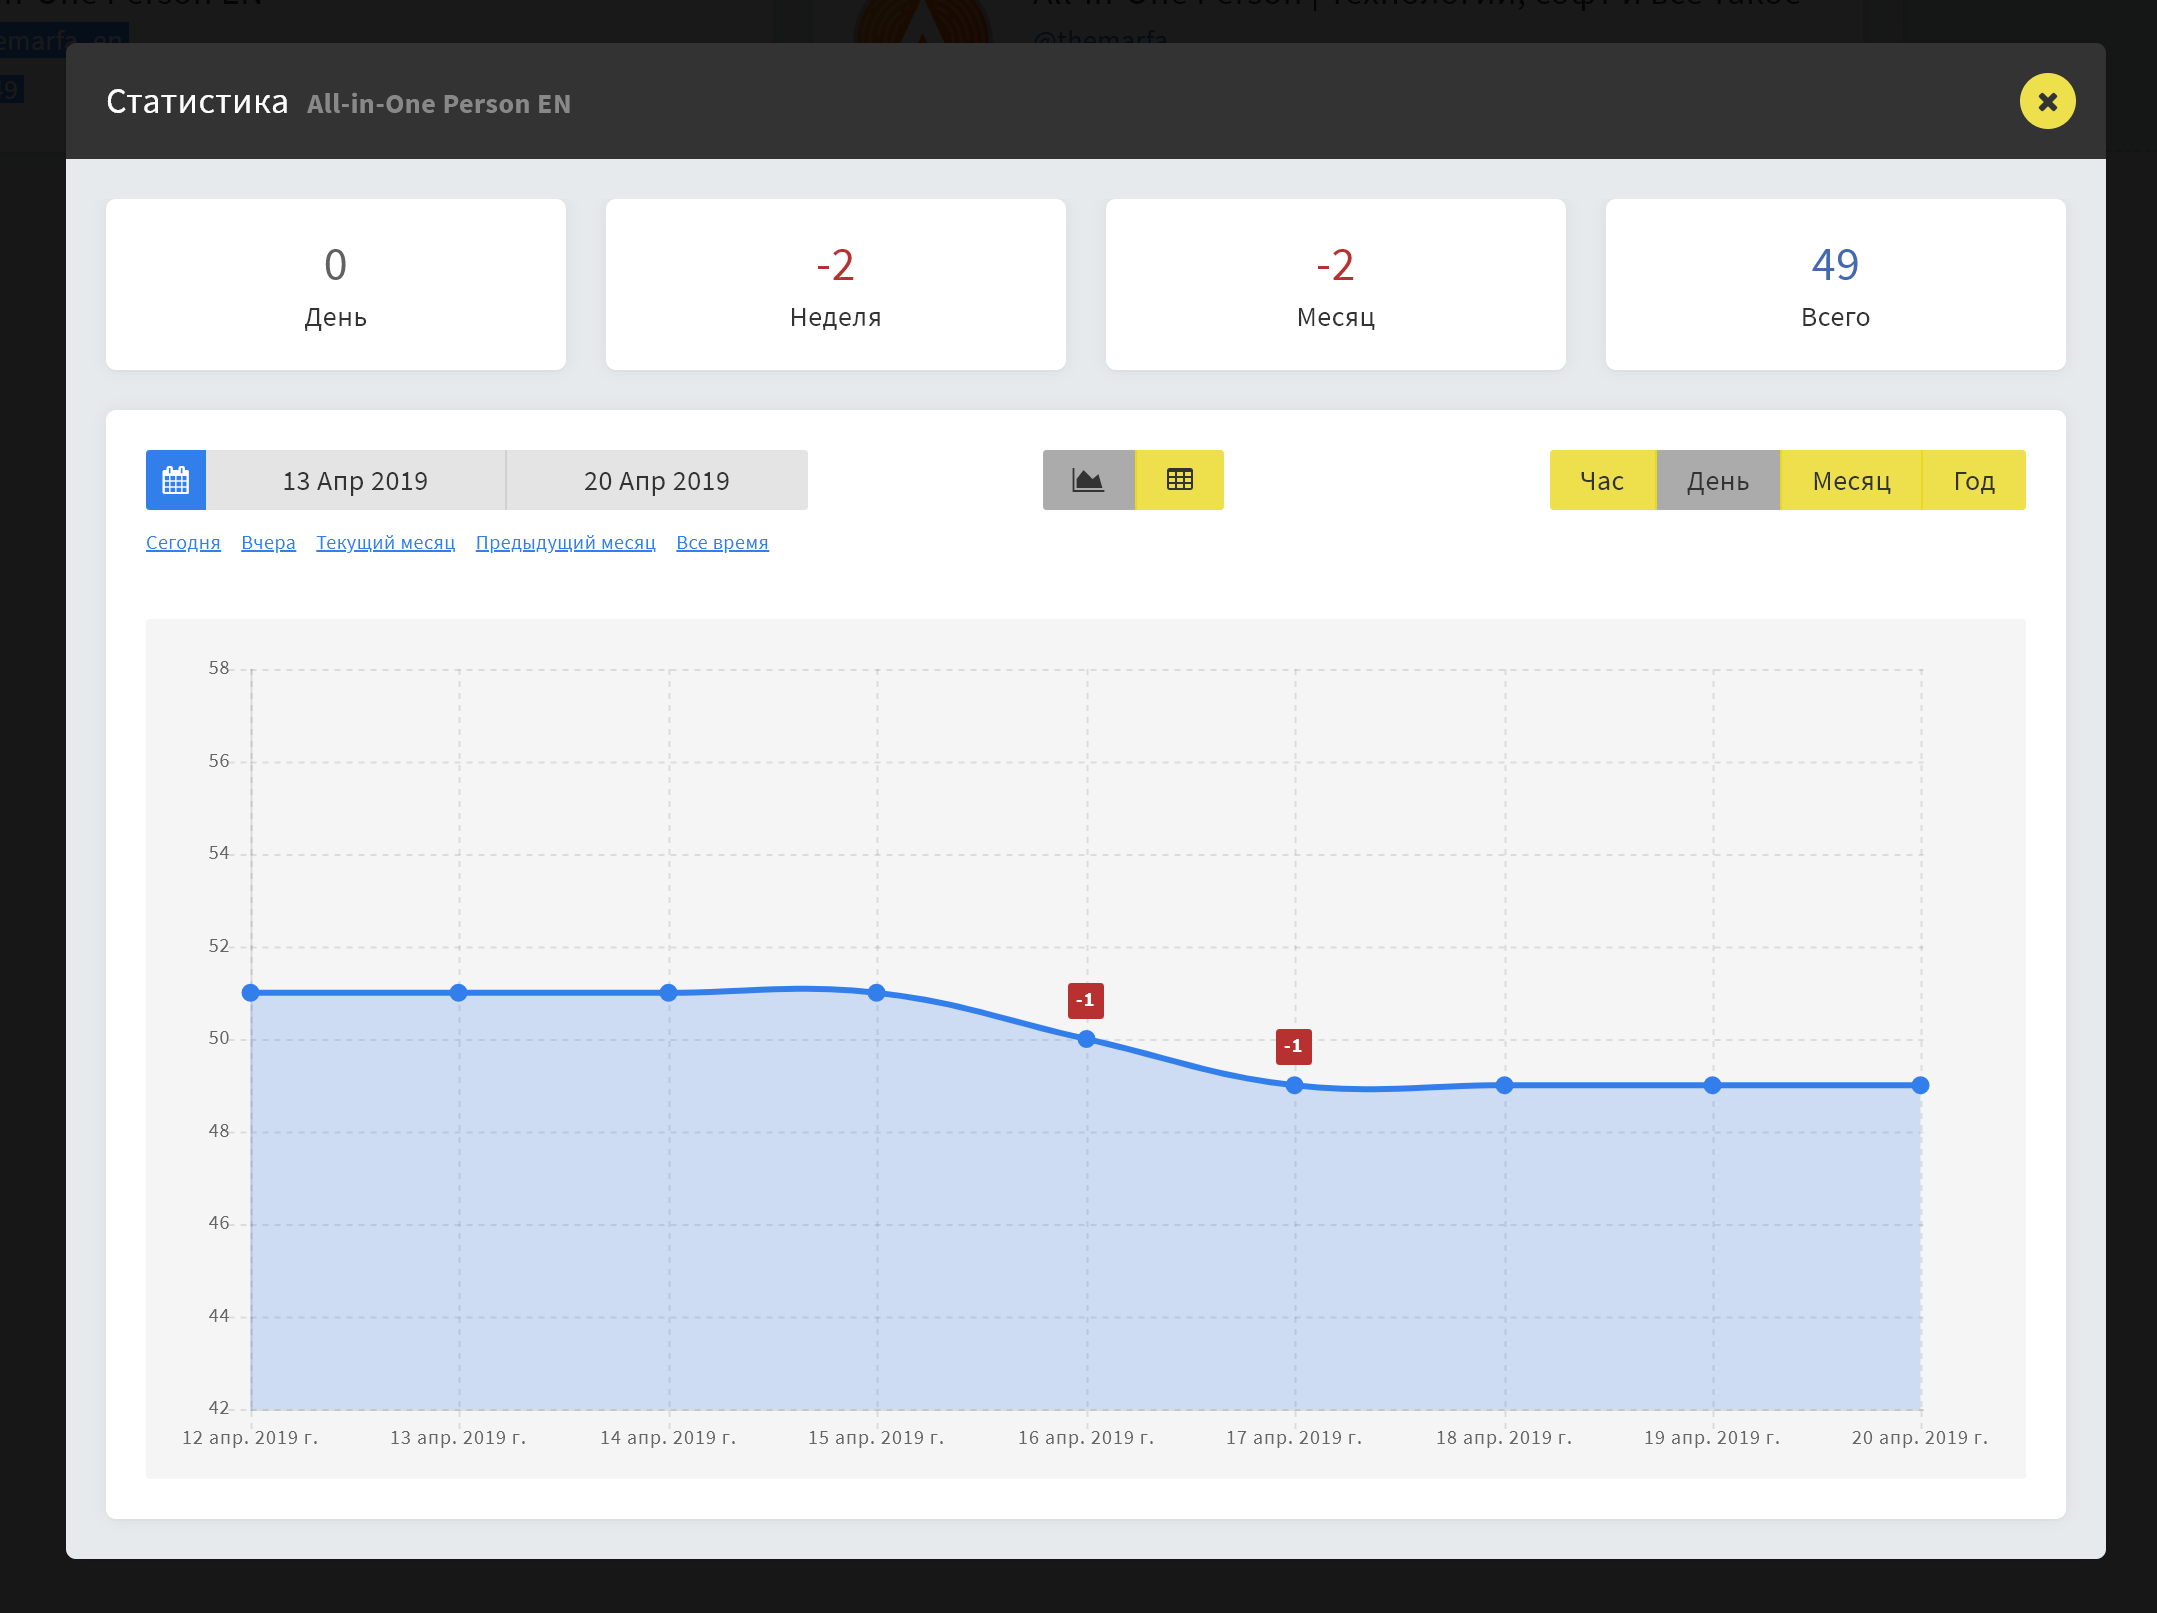Click the Неделя -2 card

coord(835,285)
